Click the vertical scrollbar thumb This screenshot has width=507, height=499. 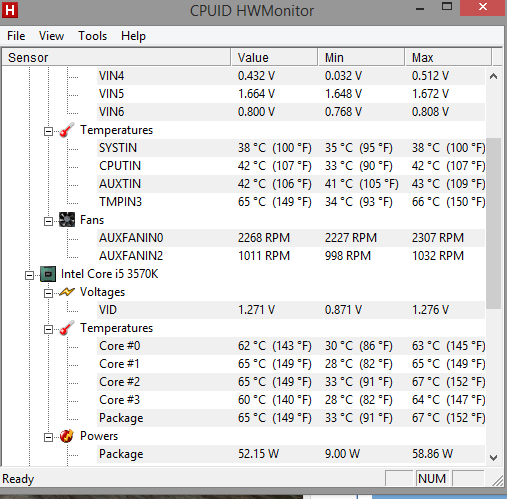494,223
